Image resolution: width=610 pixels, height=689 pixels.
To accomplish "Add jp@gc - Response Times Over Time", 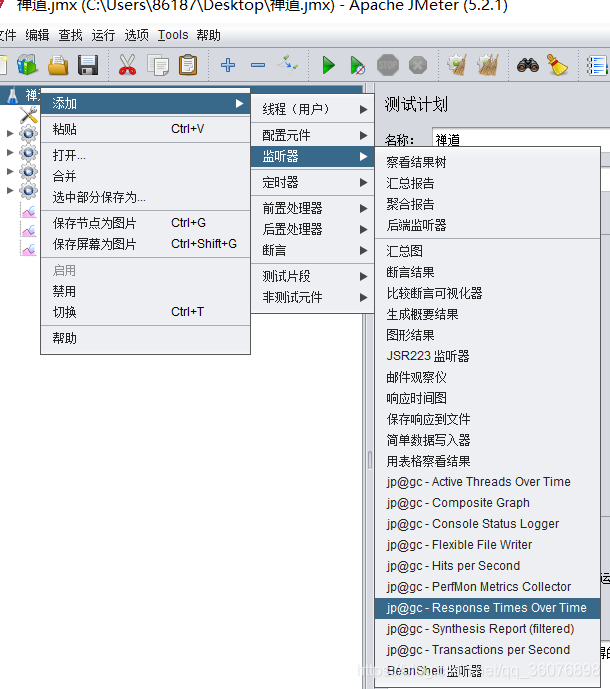I will (487, 608).
